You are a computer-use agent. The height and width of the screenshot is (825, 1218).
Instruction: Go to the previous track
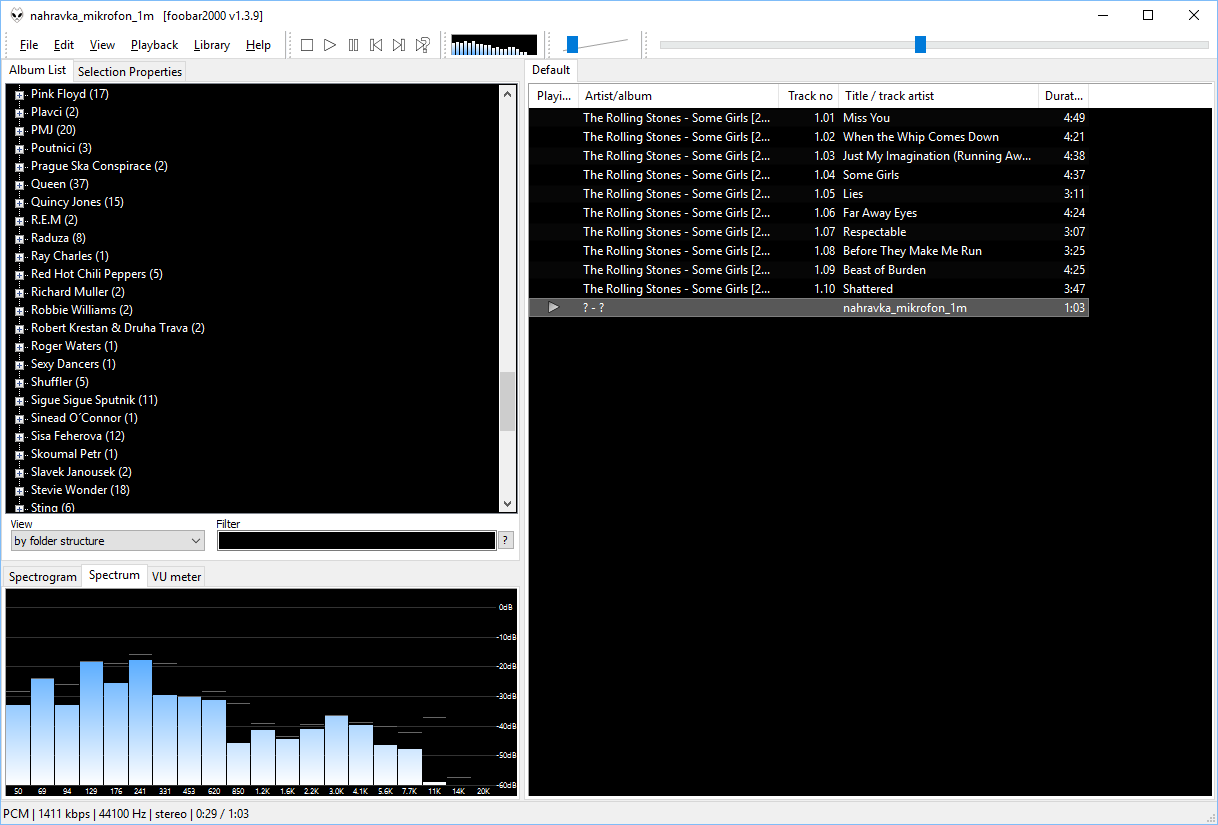pos(376,45)
